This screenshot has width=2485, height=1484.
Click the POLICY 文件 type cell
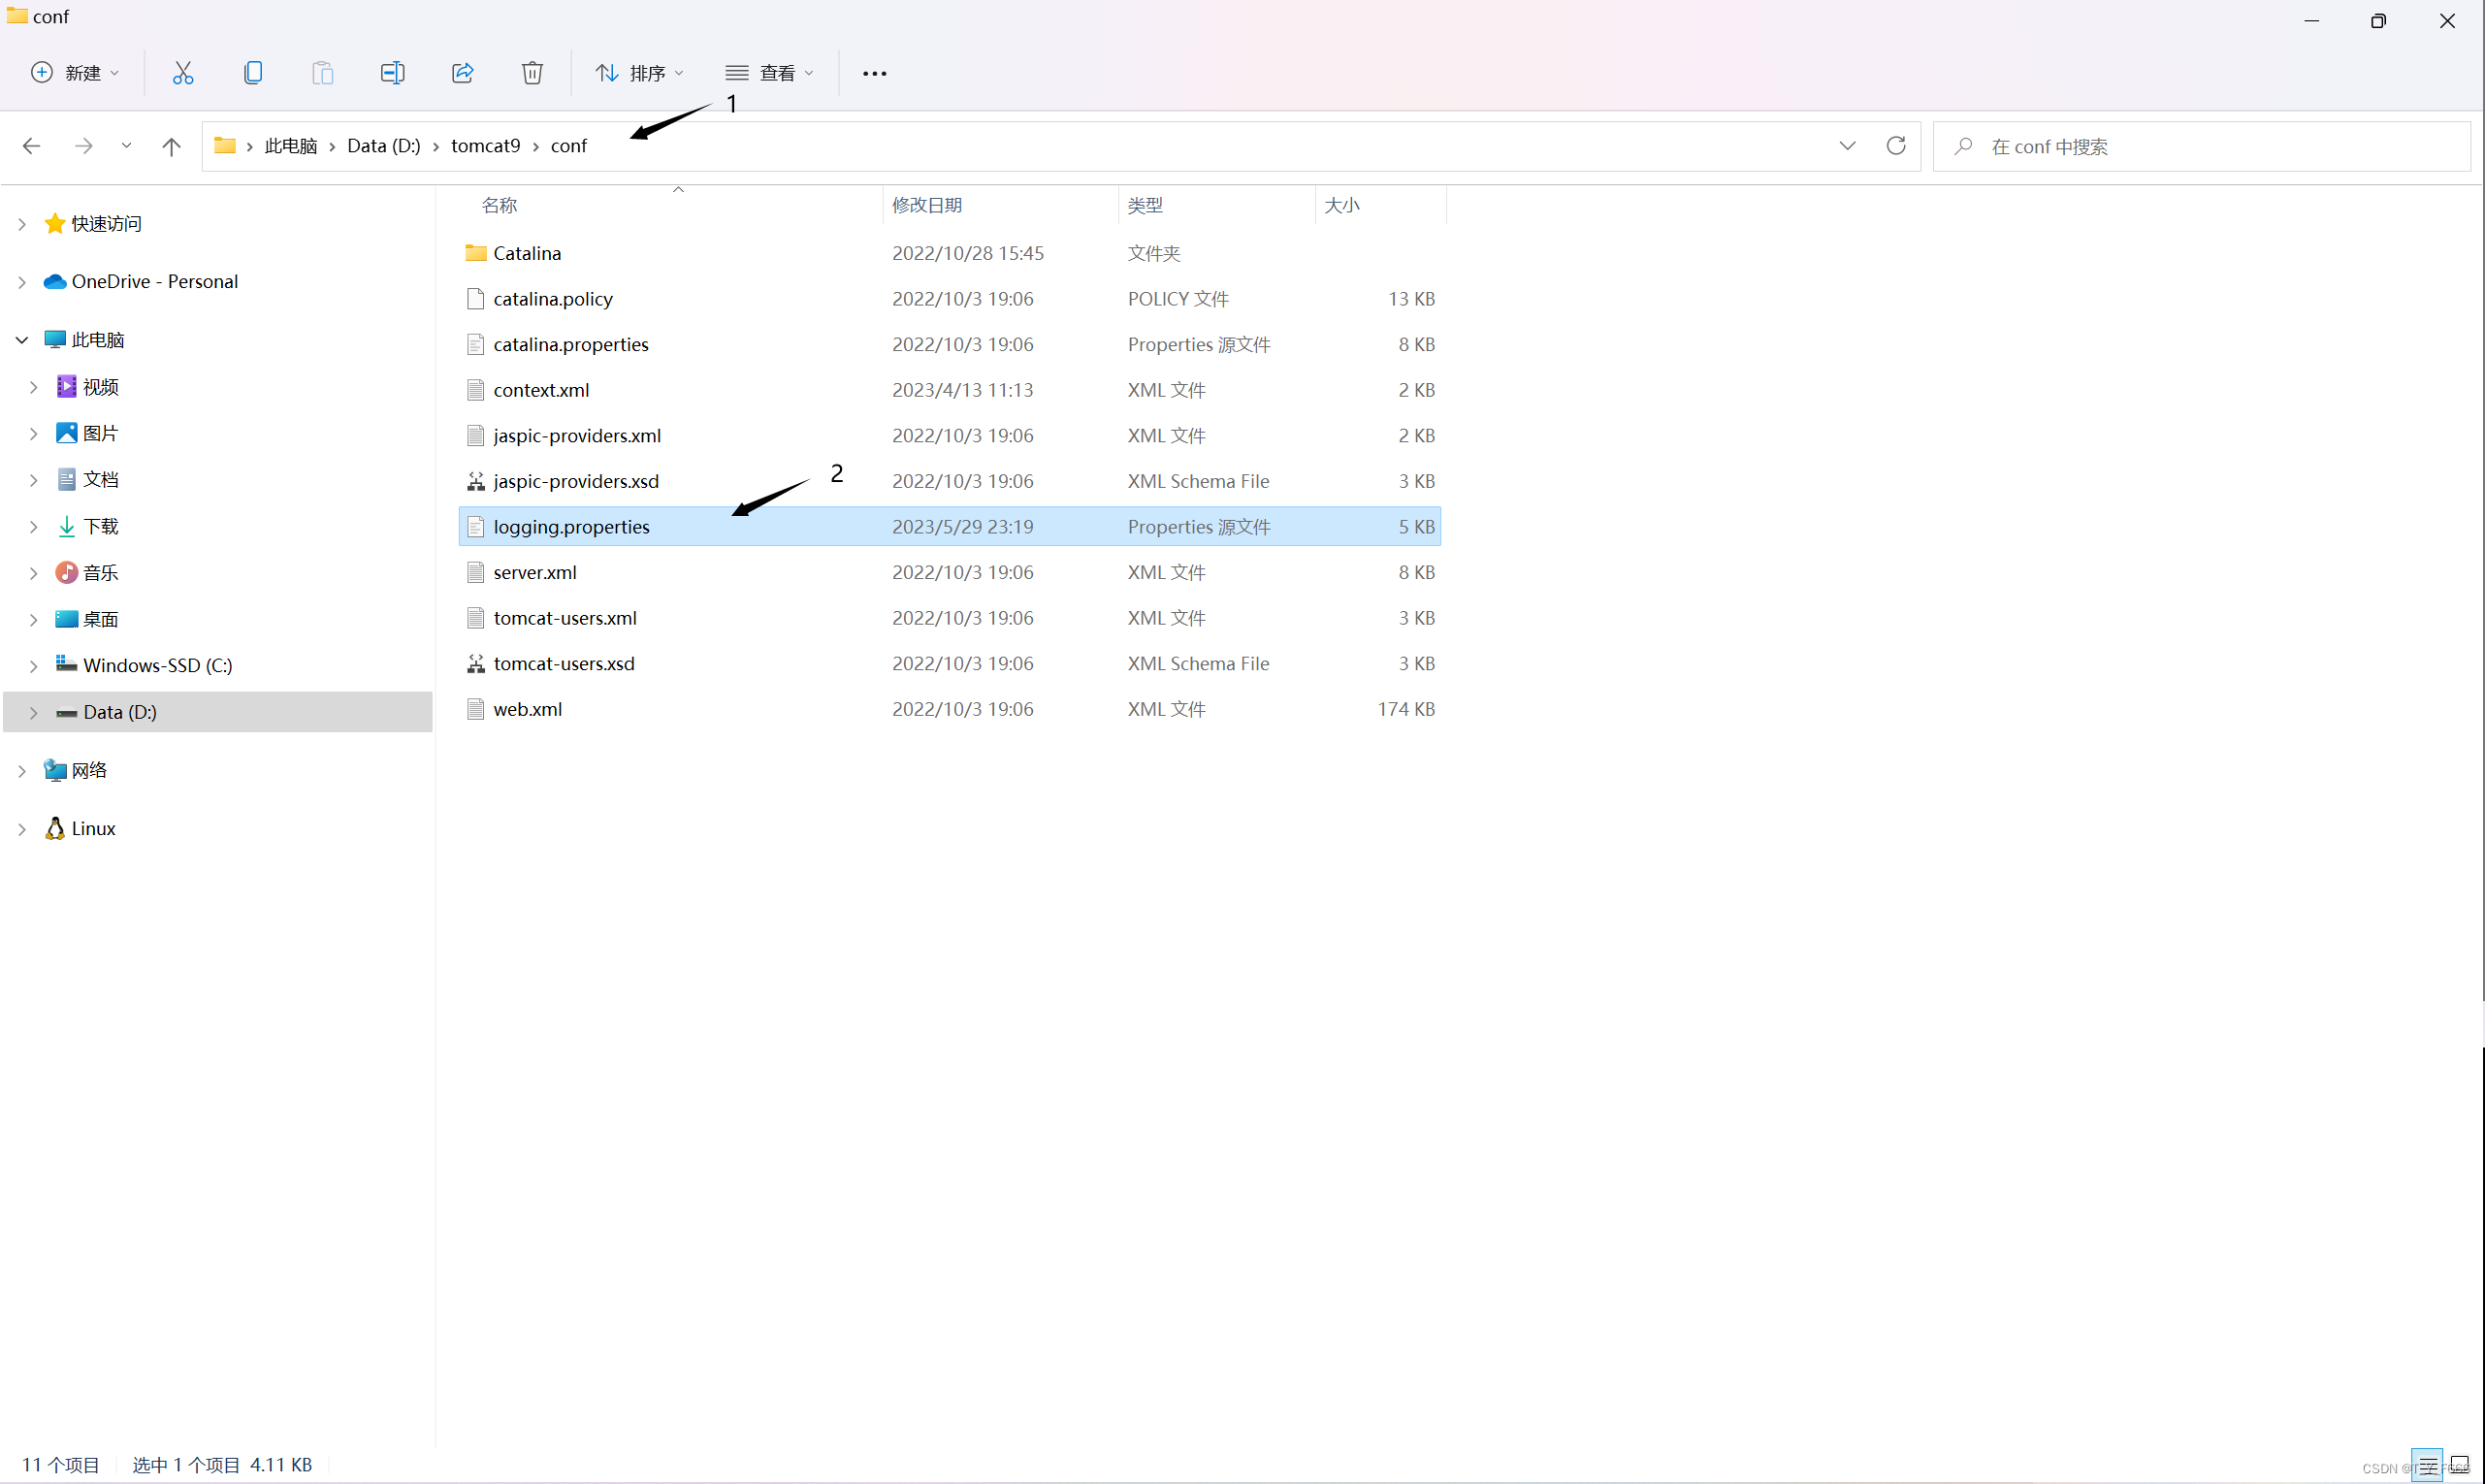pos(1178,299)
